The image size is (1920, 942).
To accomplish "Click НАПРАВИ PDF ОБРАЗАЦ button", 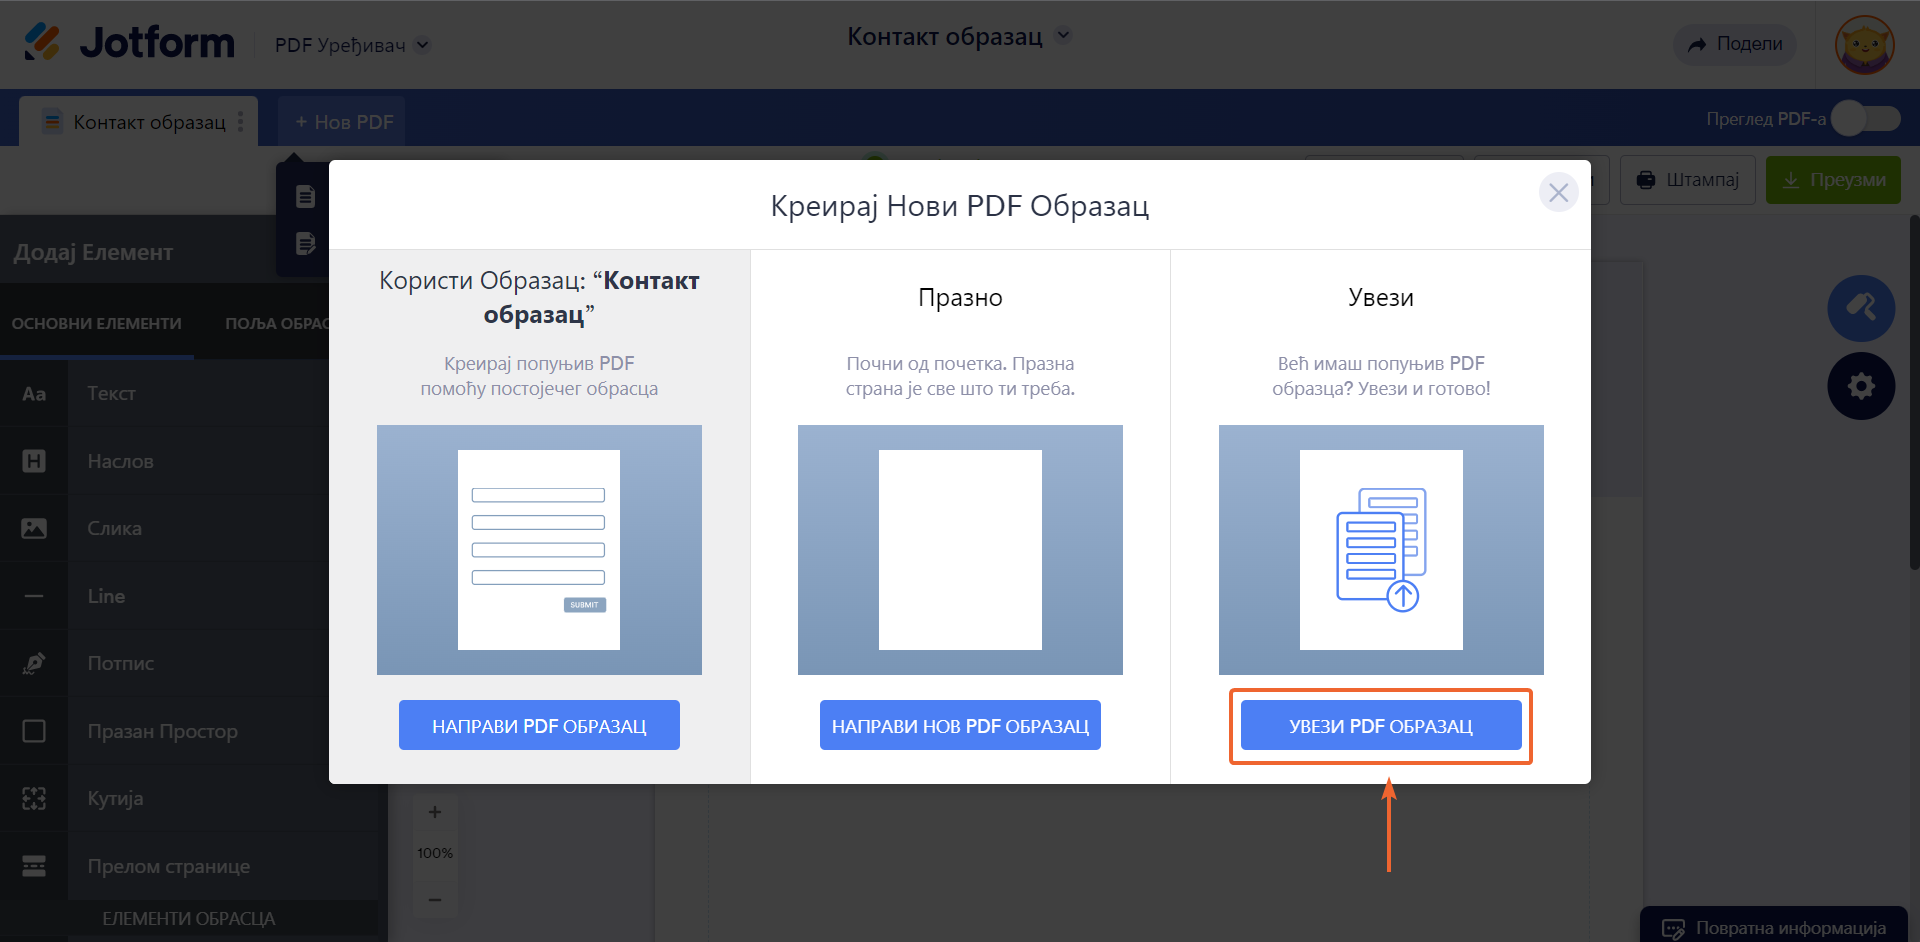I will point(539,725).
